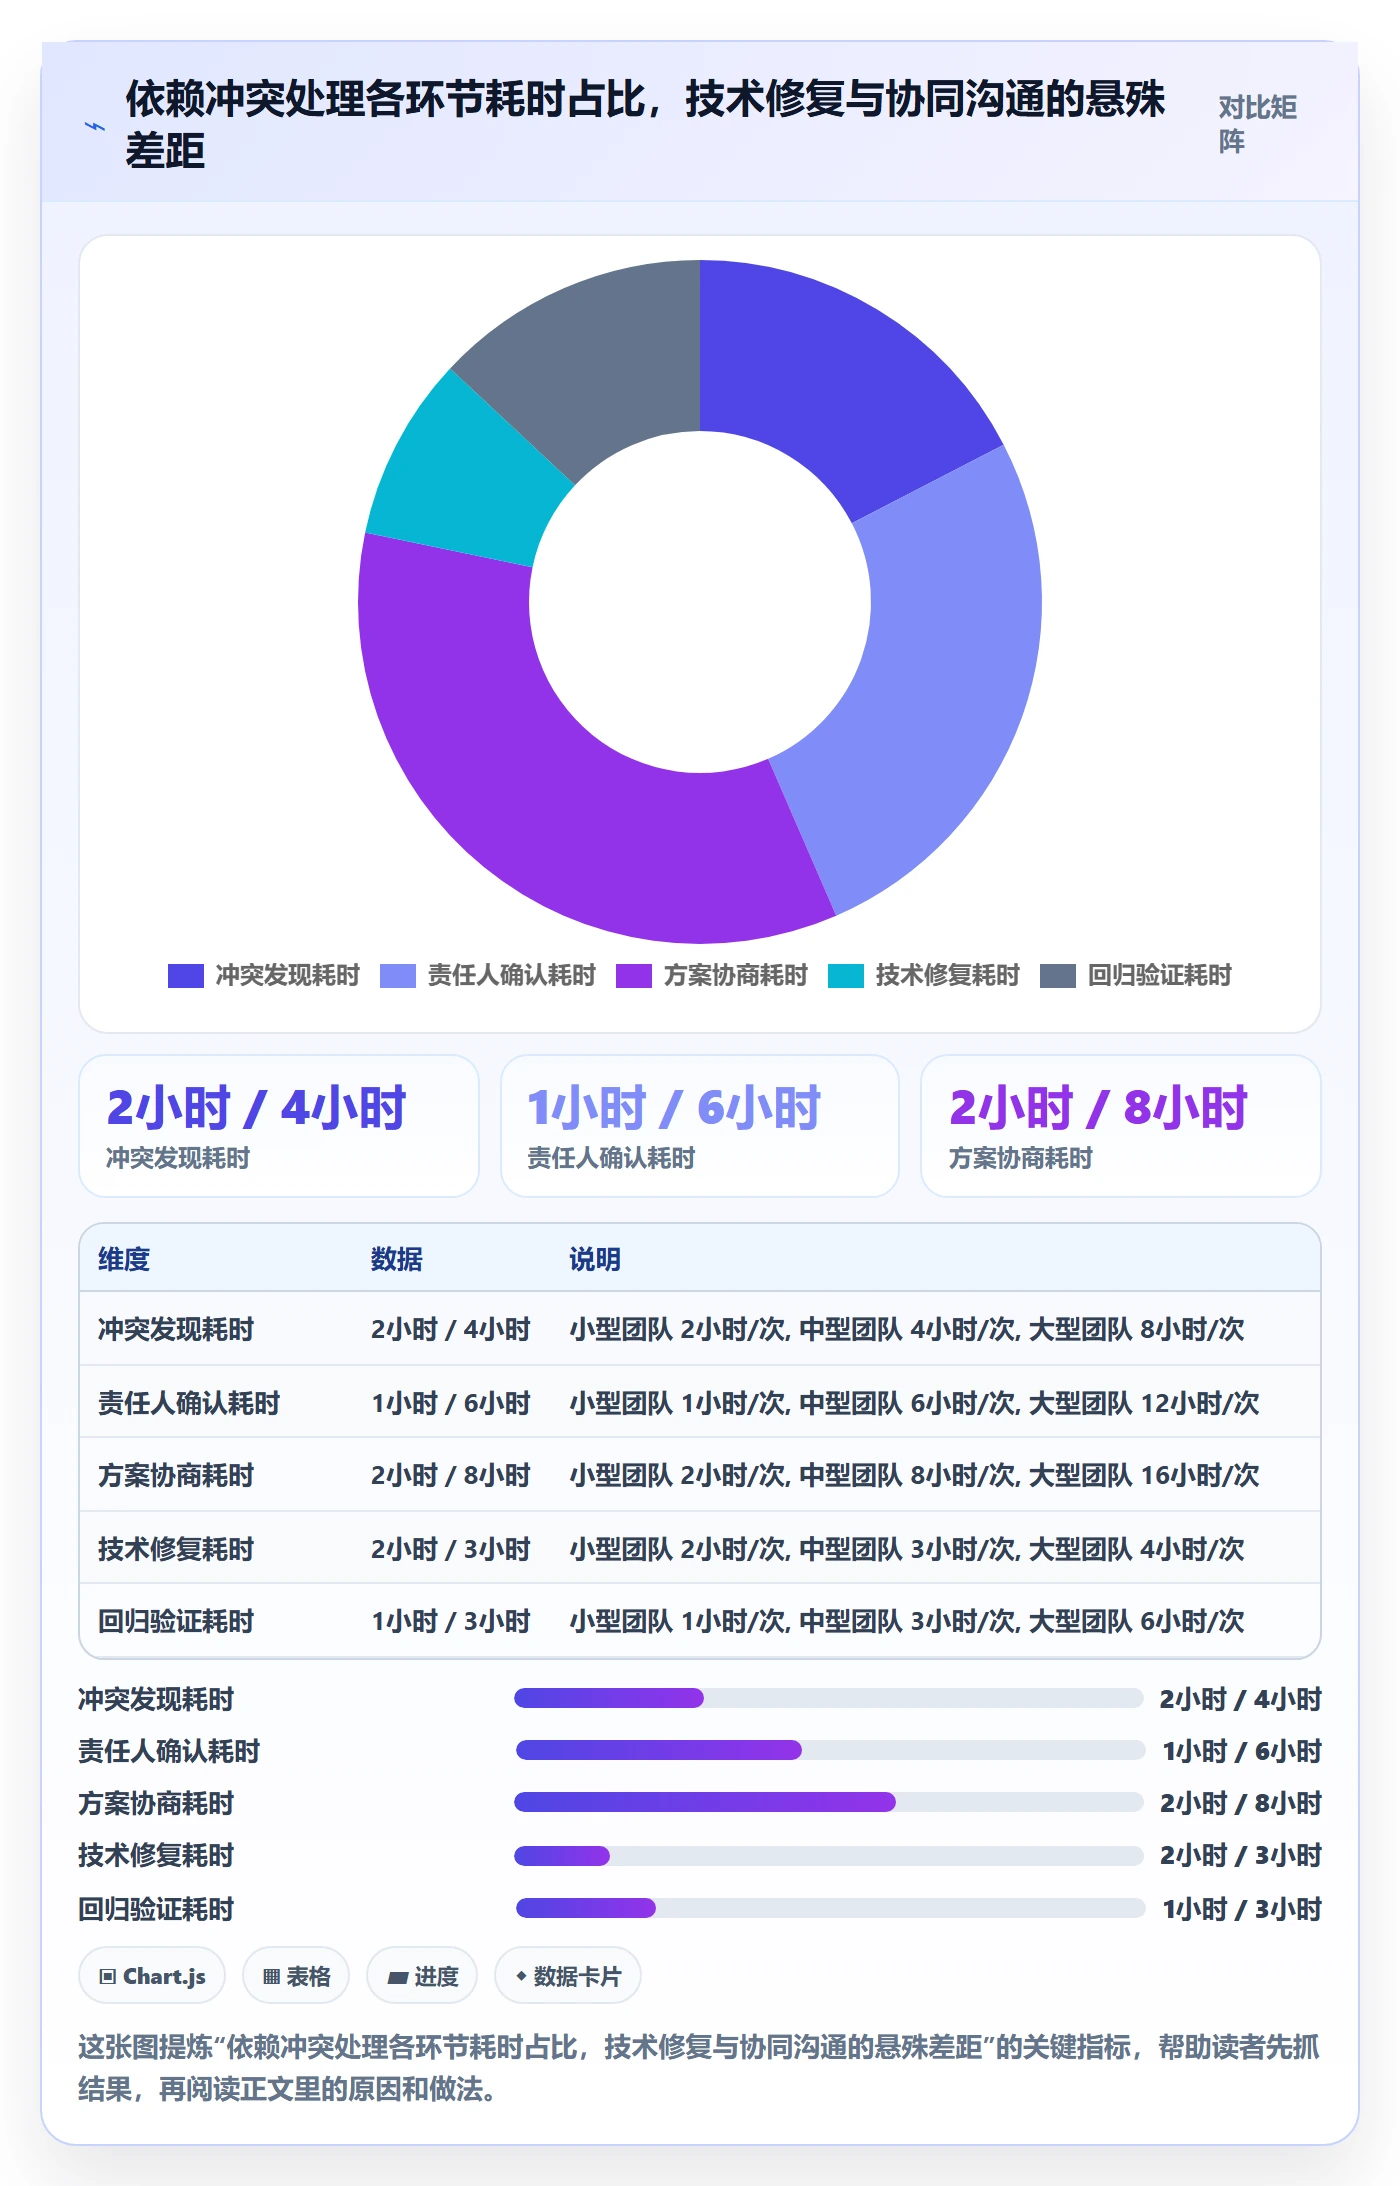The width and height of the screenshot is (1400, 2186).
Task: Select the Chart.js tag chip
Action: (152, 1976)
